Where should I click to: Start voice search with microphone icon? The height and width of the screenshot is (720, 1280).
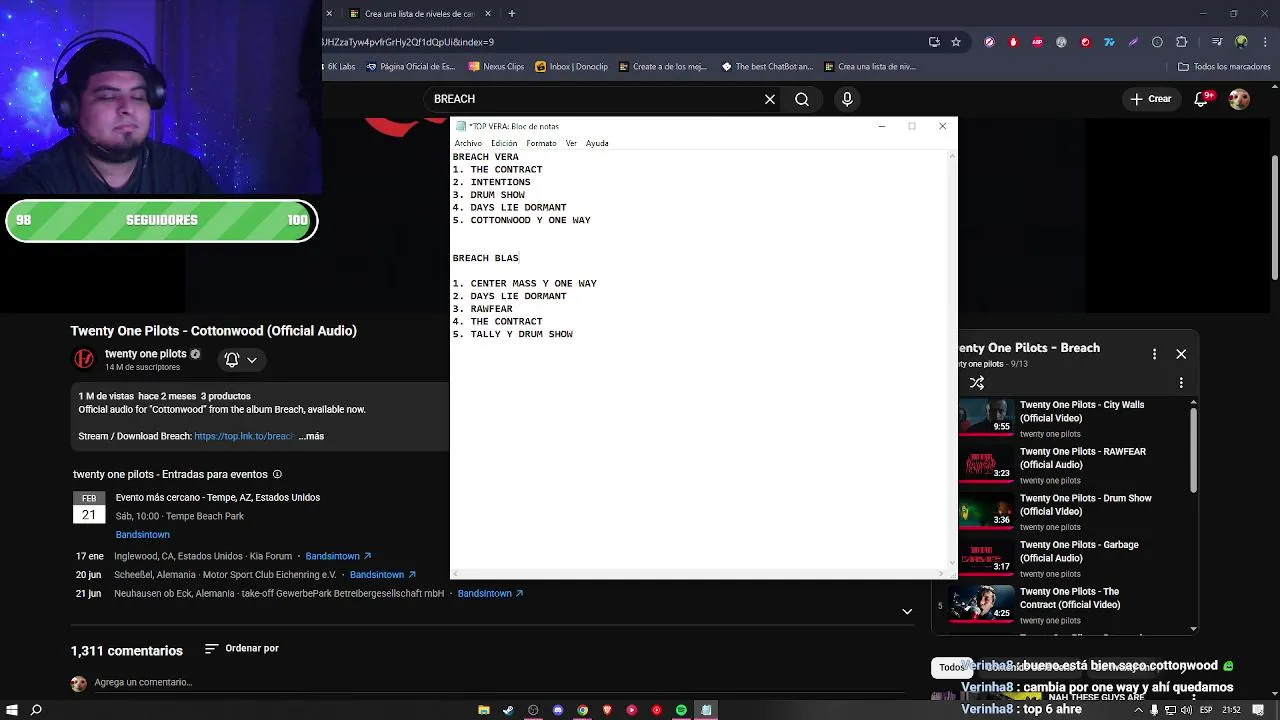(847, 99)
